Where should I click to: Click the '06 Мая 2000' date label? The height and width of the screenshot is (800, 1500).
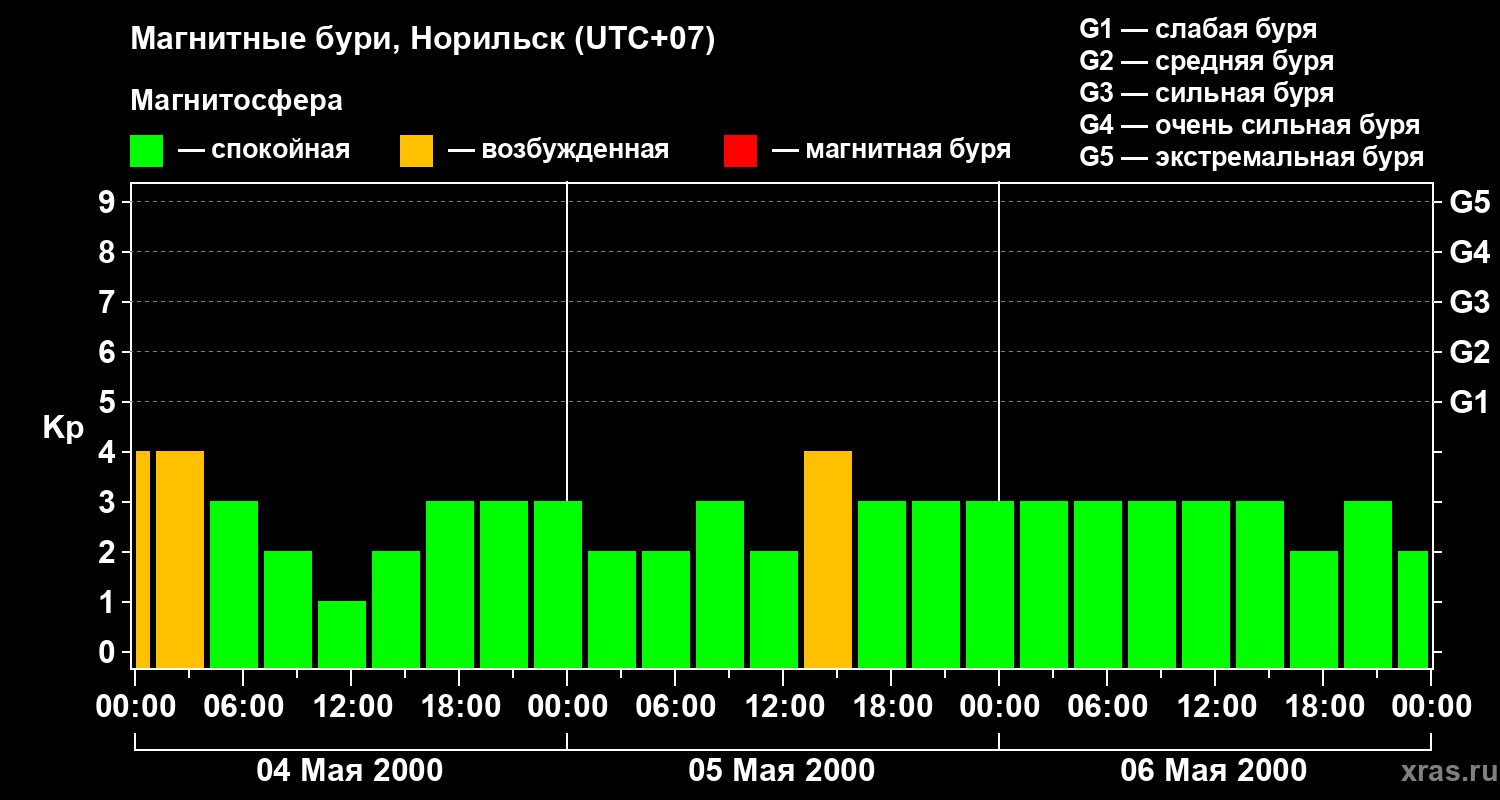pyautogui.click(x=1214, y=770)
